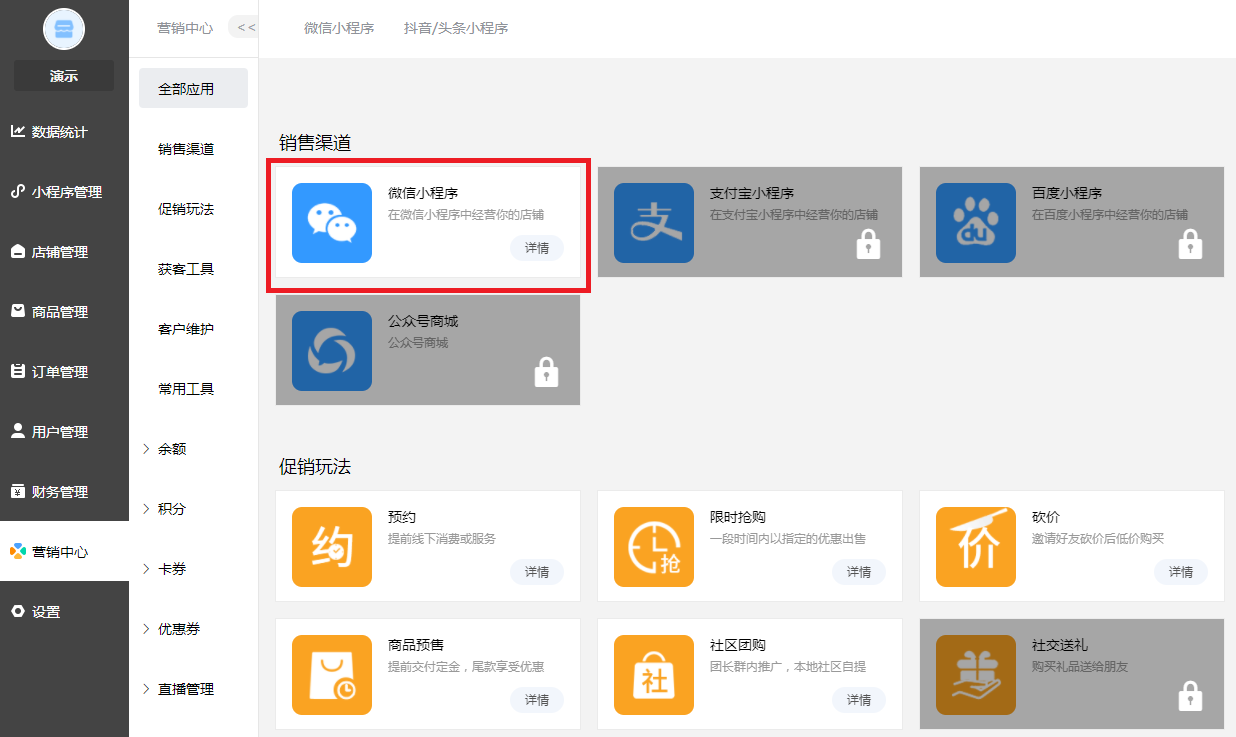Open 详情 for 砍价
The height and width of the screenshot is (737, 1236).
click(1181, 572)
